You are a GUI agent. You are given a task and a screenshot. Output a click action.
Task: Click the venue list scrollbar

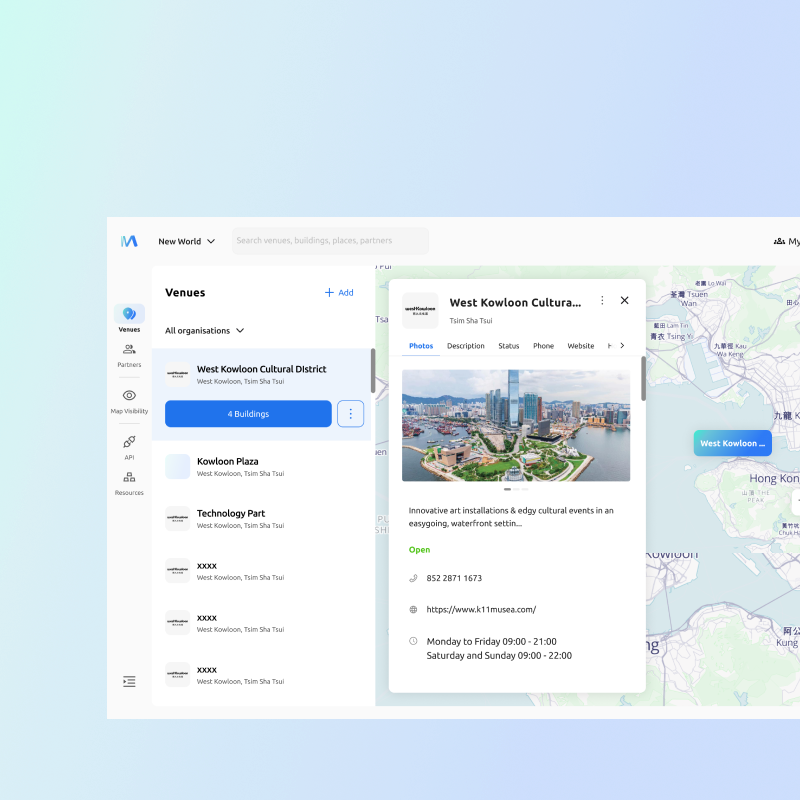click(x=373, y=371)
